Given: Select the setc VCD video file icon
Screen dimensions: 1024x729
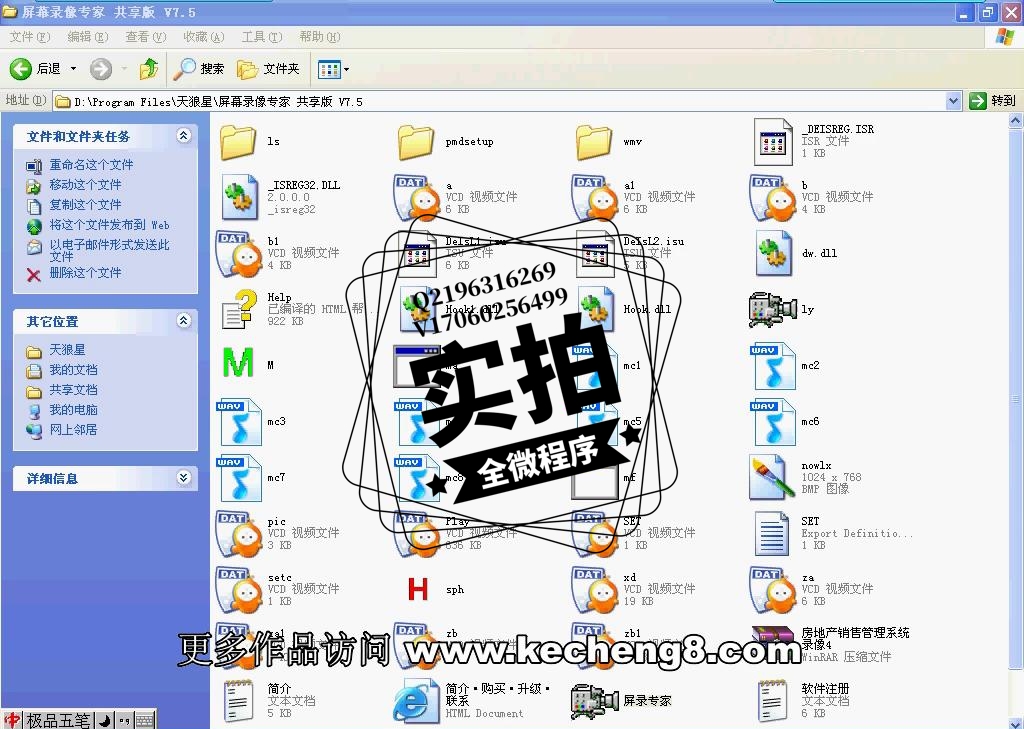Looking at the screenshot, I should (x=239, y=590).
